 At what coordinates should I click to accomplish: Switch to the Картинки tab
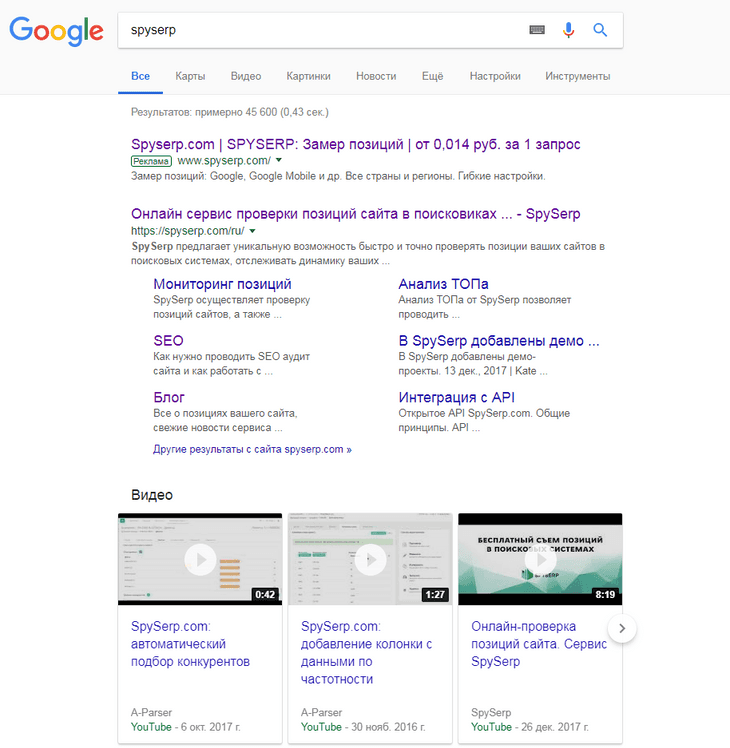[308, 76]
